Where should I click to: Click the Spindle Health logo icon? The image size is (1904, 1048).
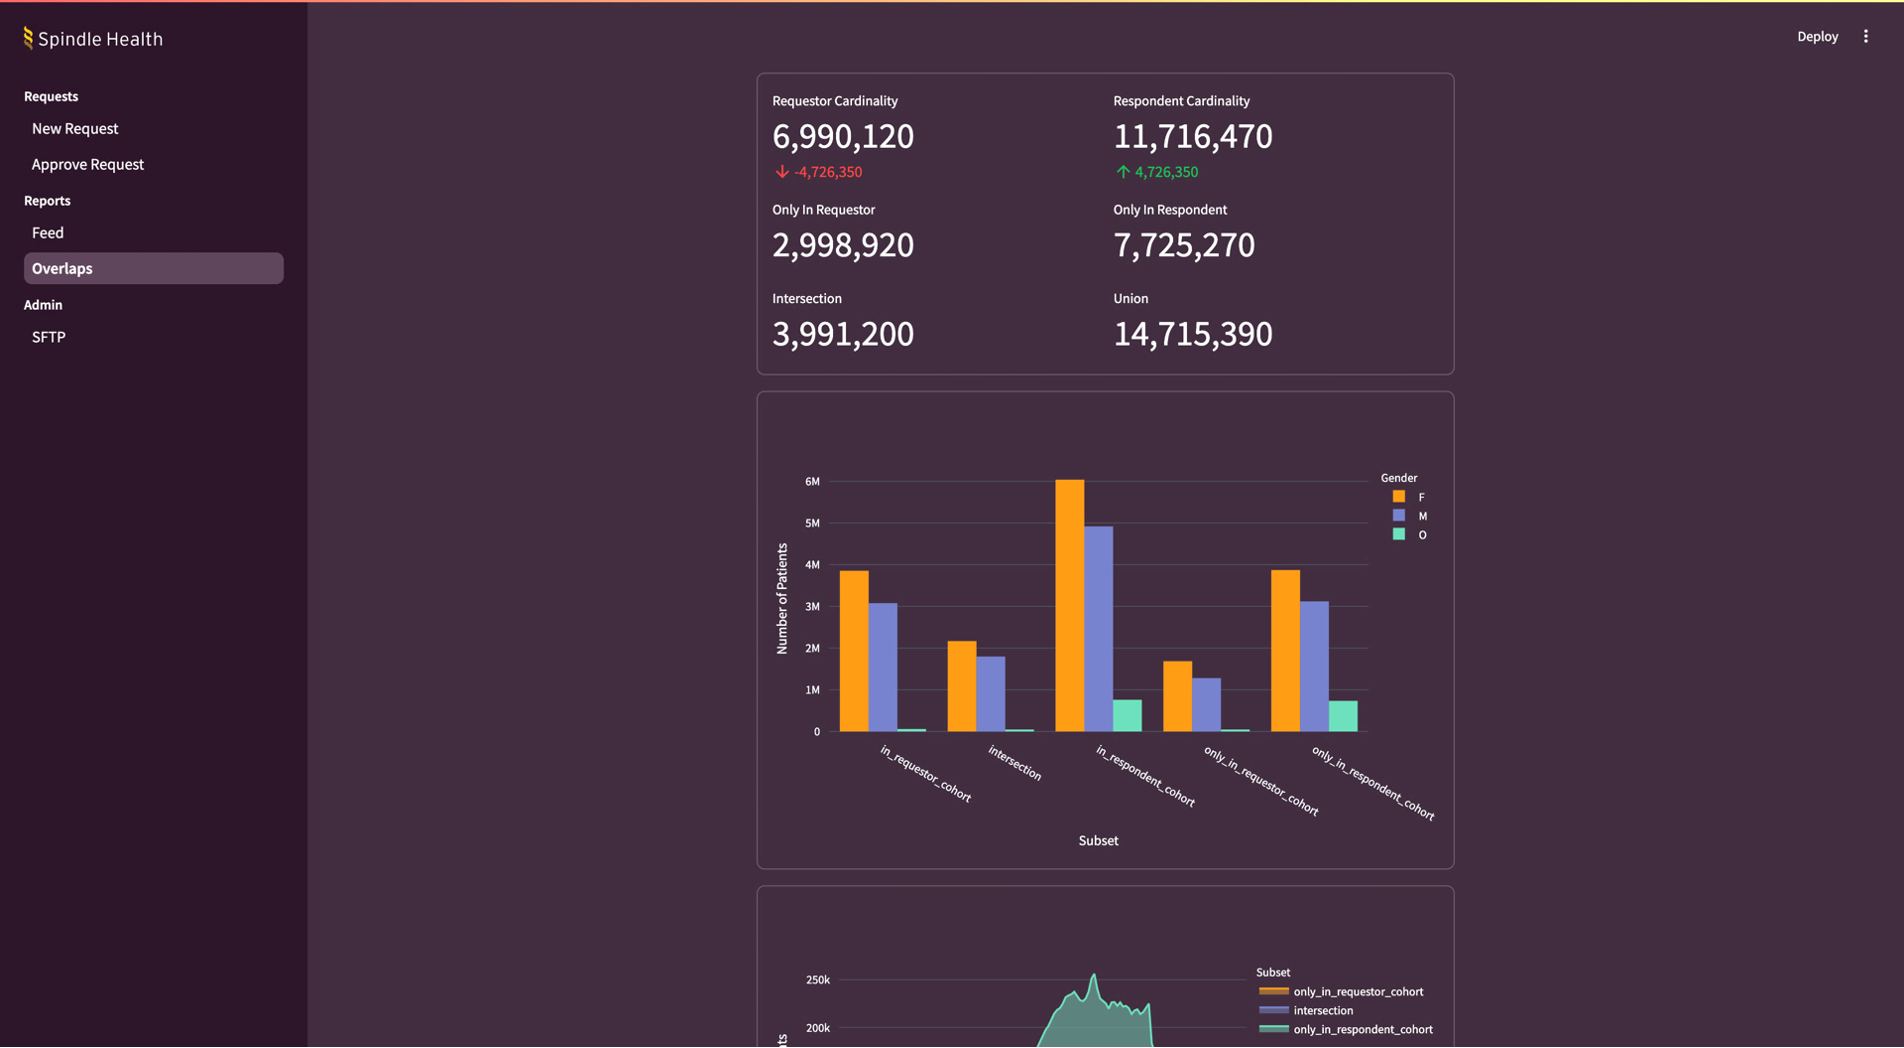[x=28, y=38]
